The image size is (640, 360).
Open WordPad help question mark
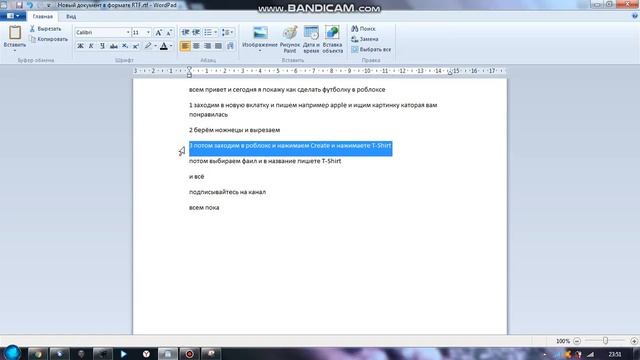(x=634, y=16)
